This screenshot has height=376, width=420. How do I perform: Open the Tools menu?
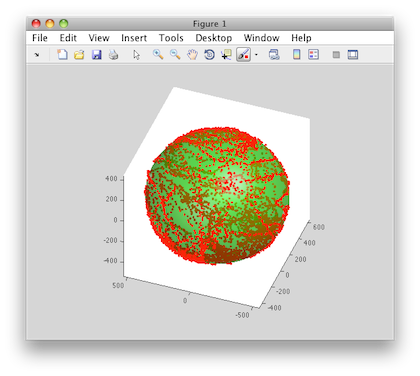tap(171, 38)
